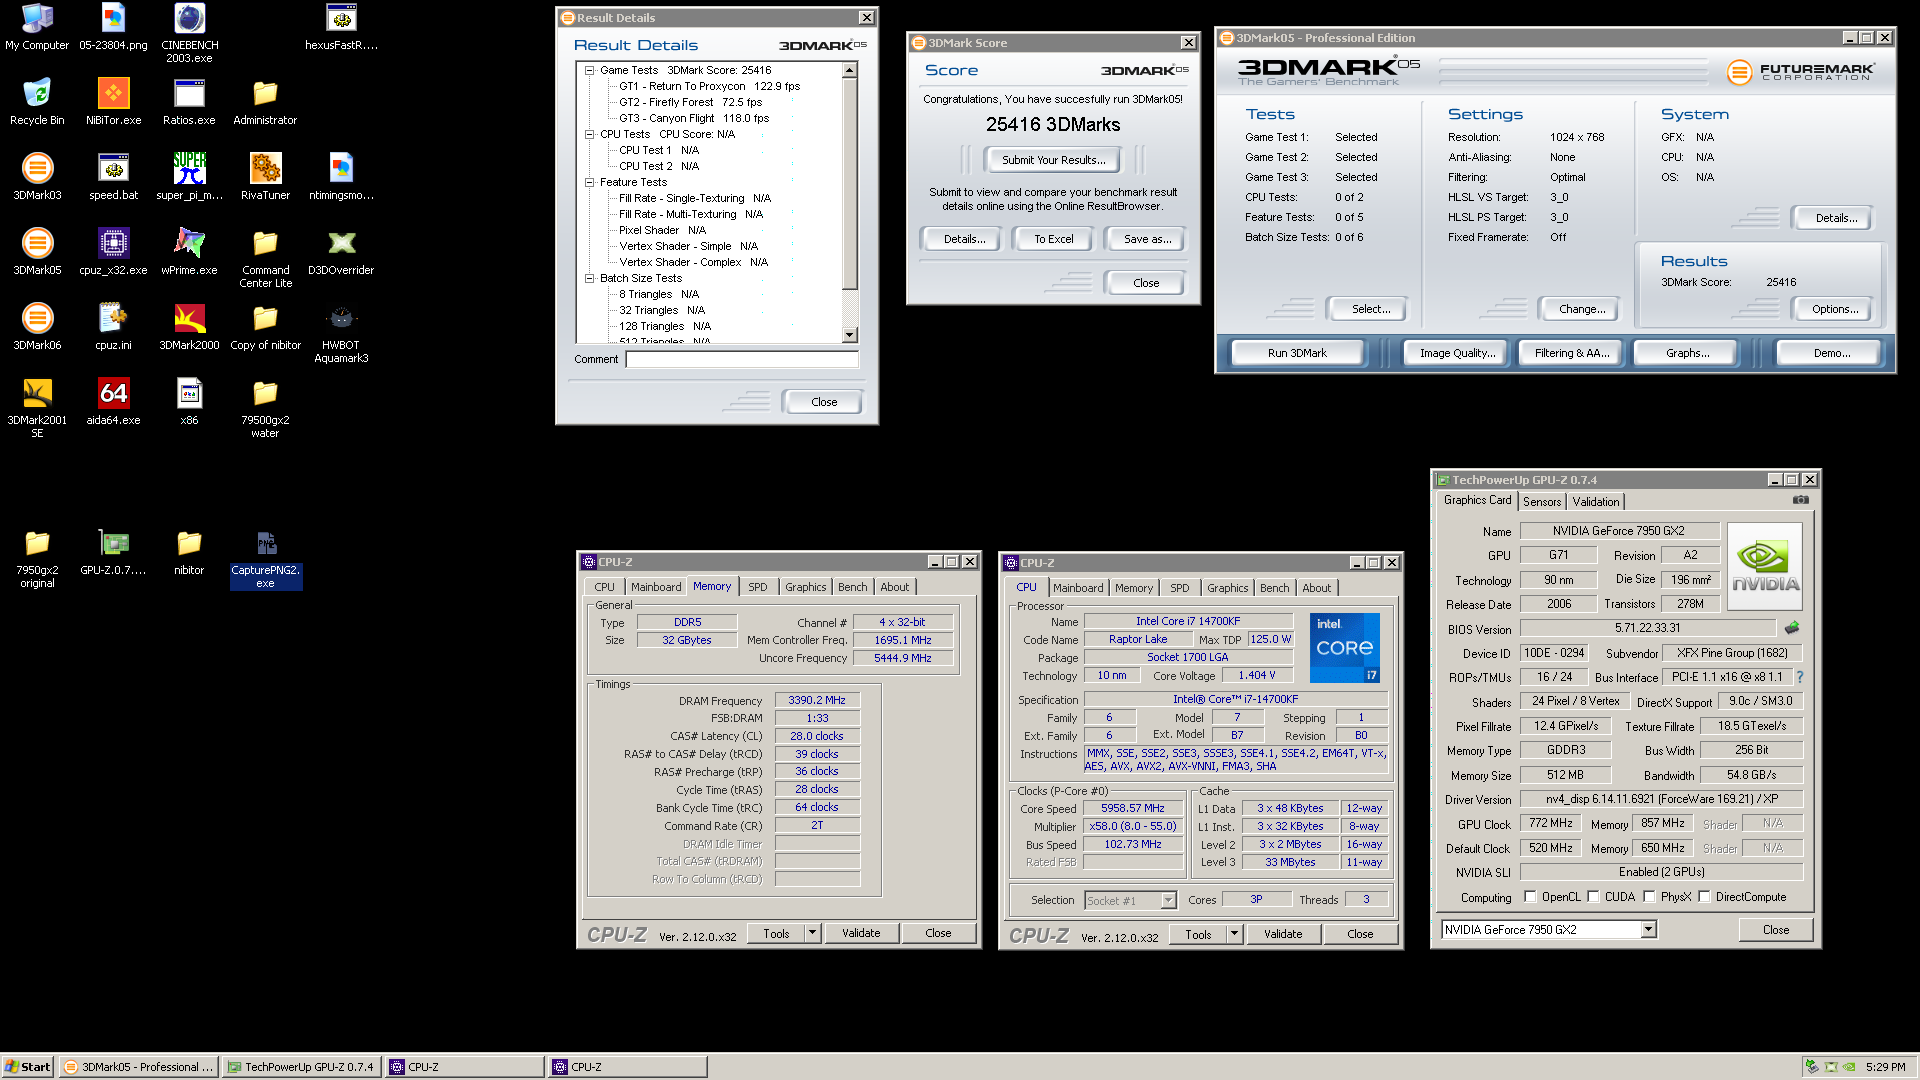Screen dimensions: 1920x1080
Task: Click Save as button in Score window
Action: point(1146,239)
